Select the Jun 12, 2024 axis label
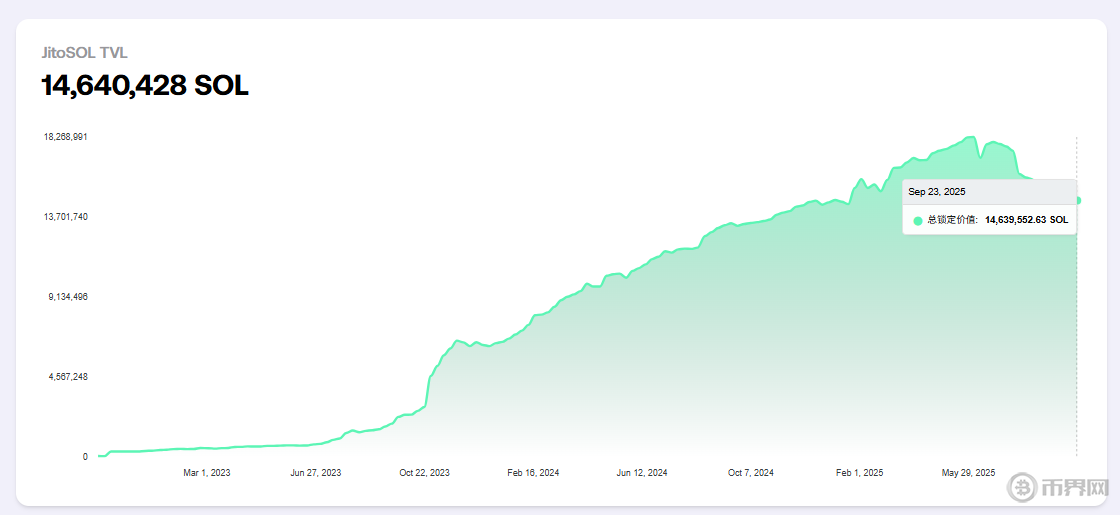Viewport: 1120px width, 515px height. (x=642, y=473)
